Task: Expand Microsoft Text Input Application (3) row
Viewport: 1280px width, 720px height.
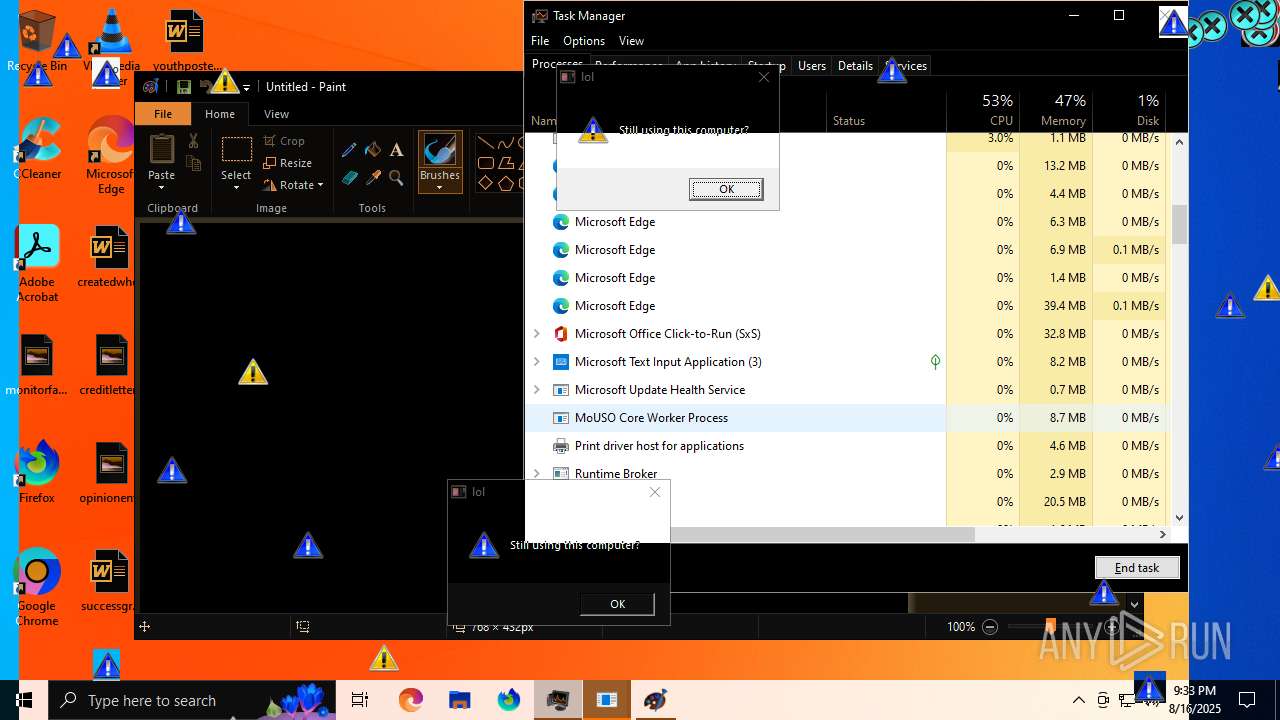Action: tap(537, 362)
